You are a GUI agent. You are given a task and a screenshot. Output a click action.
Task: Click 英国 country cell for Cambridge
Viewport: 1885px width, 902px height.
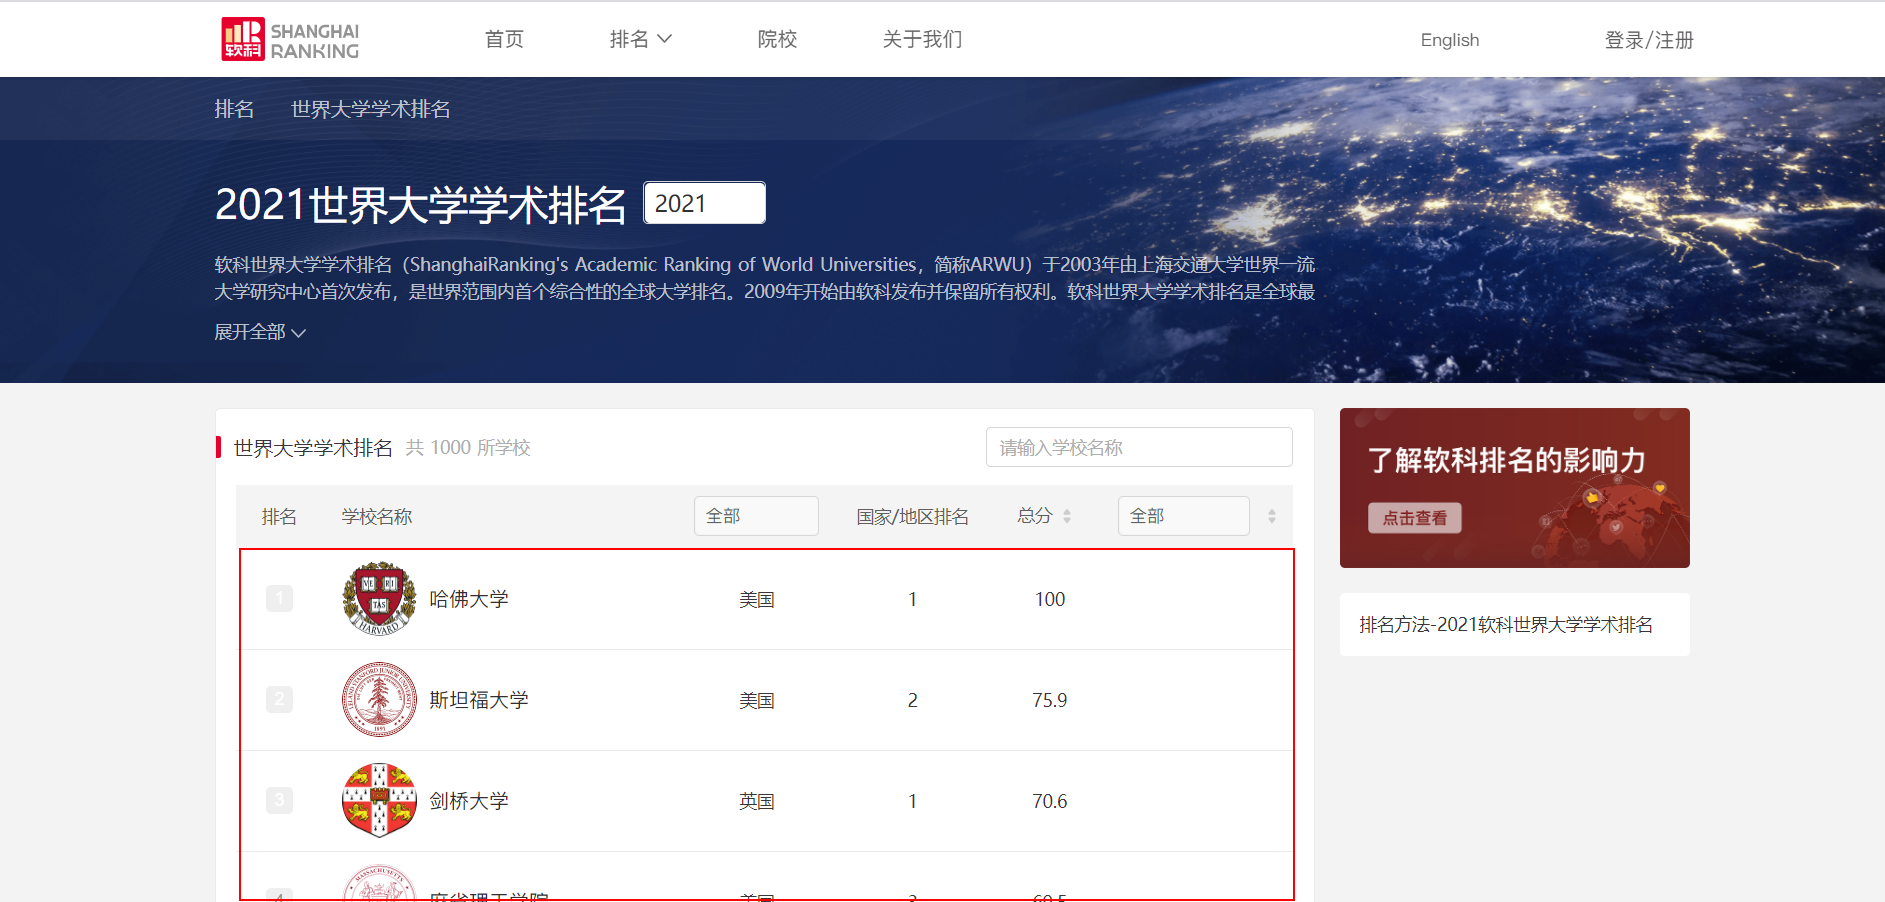757,801
